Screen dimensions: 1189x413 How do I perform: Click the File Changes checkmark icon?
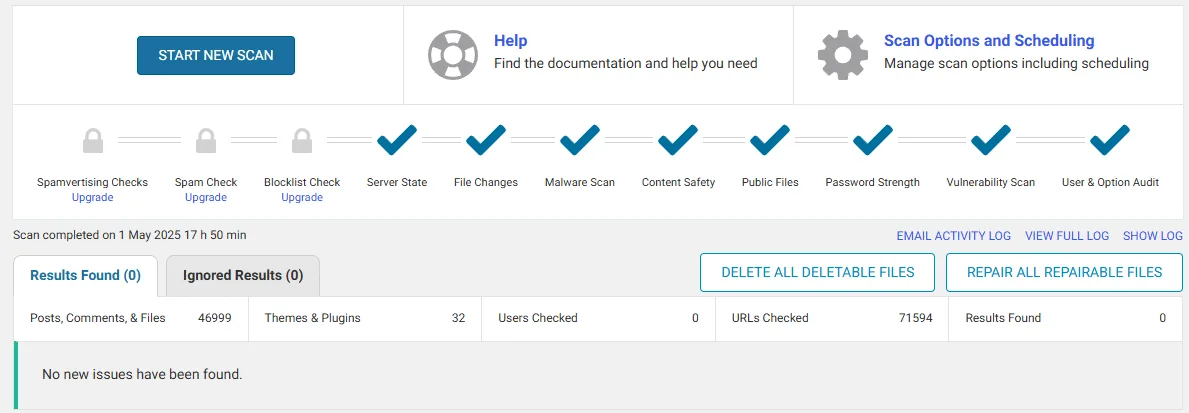tap(486, 140)
